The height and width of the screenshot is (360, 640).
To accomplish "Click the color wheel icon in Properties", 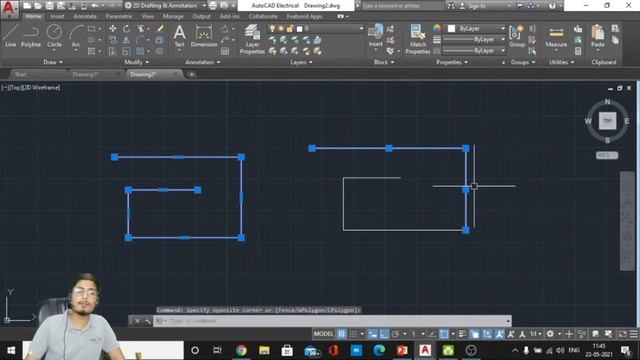I will click(x=437, y=28).
